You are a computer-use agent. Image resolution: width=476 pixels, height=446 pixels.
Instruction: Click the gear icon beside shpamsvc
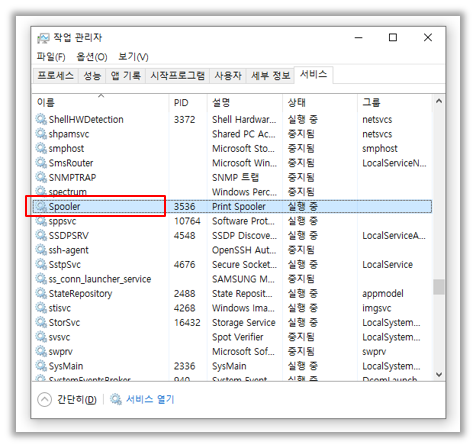(41, 134)
